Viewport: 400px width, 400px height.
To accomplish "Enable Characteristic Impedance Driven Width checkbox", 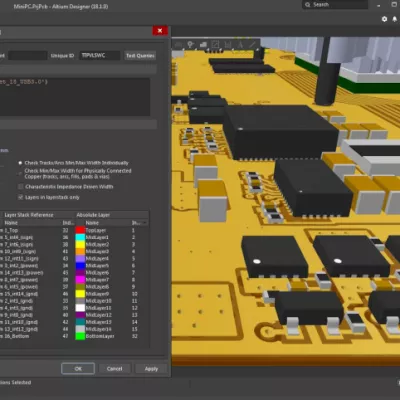I will pos(21,187).
